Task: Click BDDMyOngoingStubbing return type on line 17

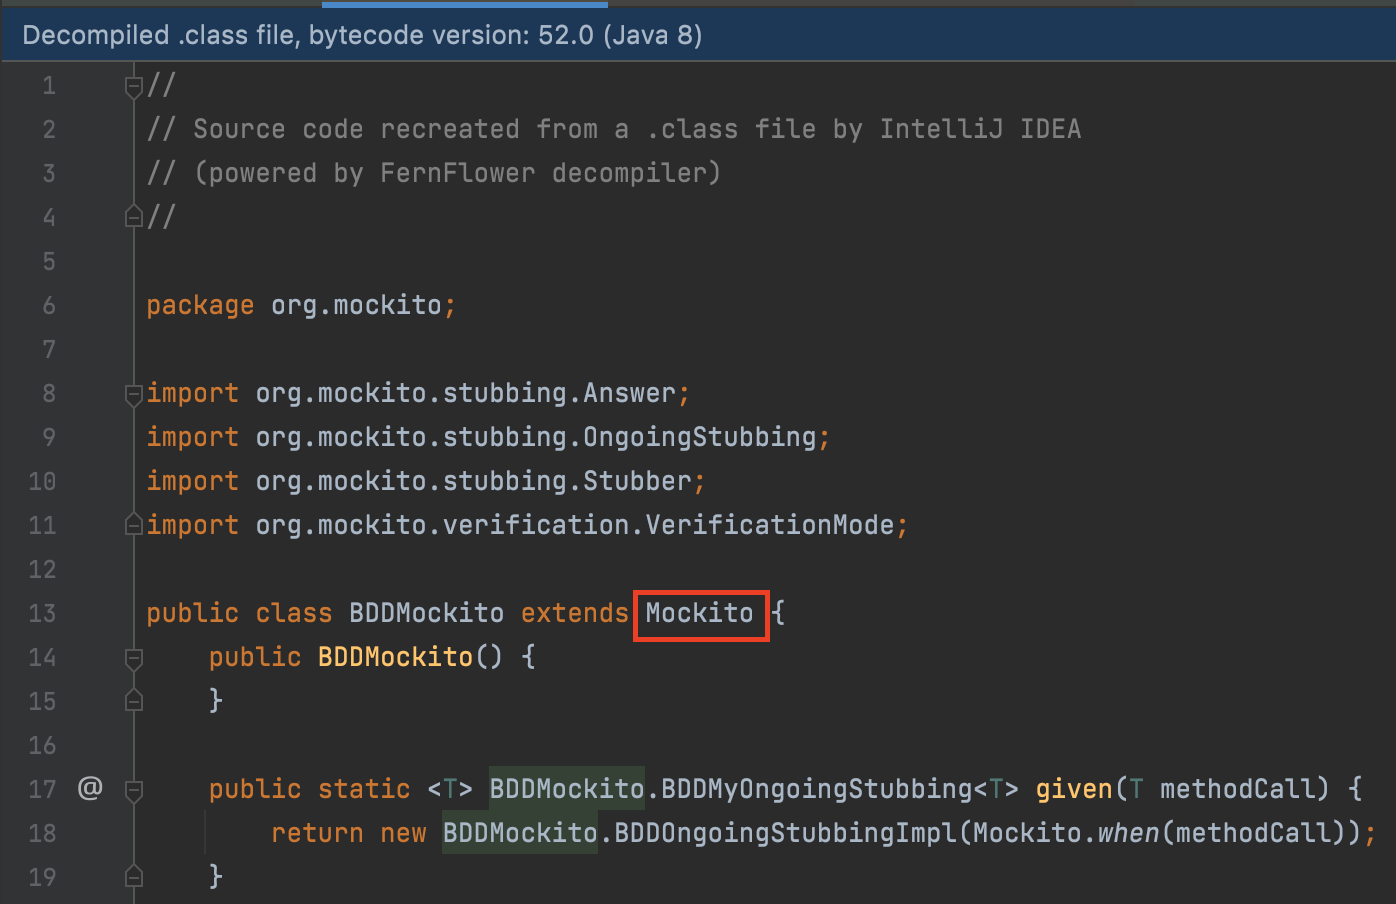Action: coord(817,789)
